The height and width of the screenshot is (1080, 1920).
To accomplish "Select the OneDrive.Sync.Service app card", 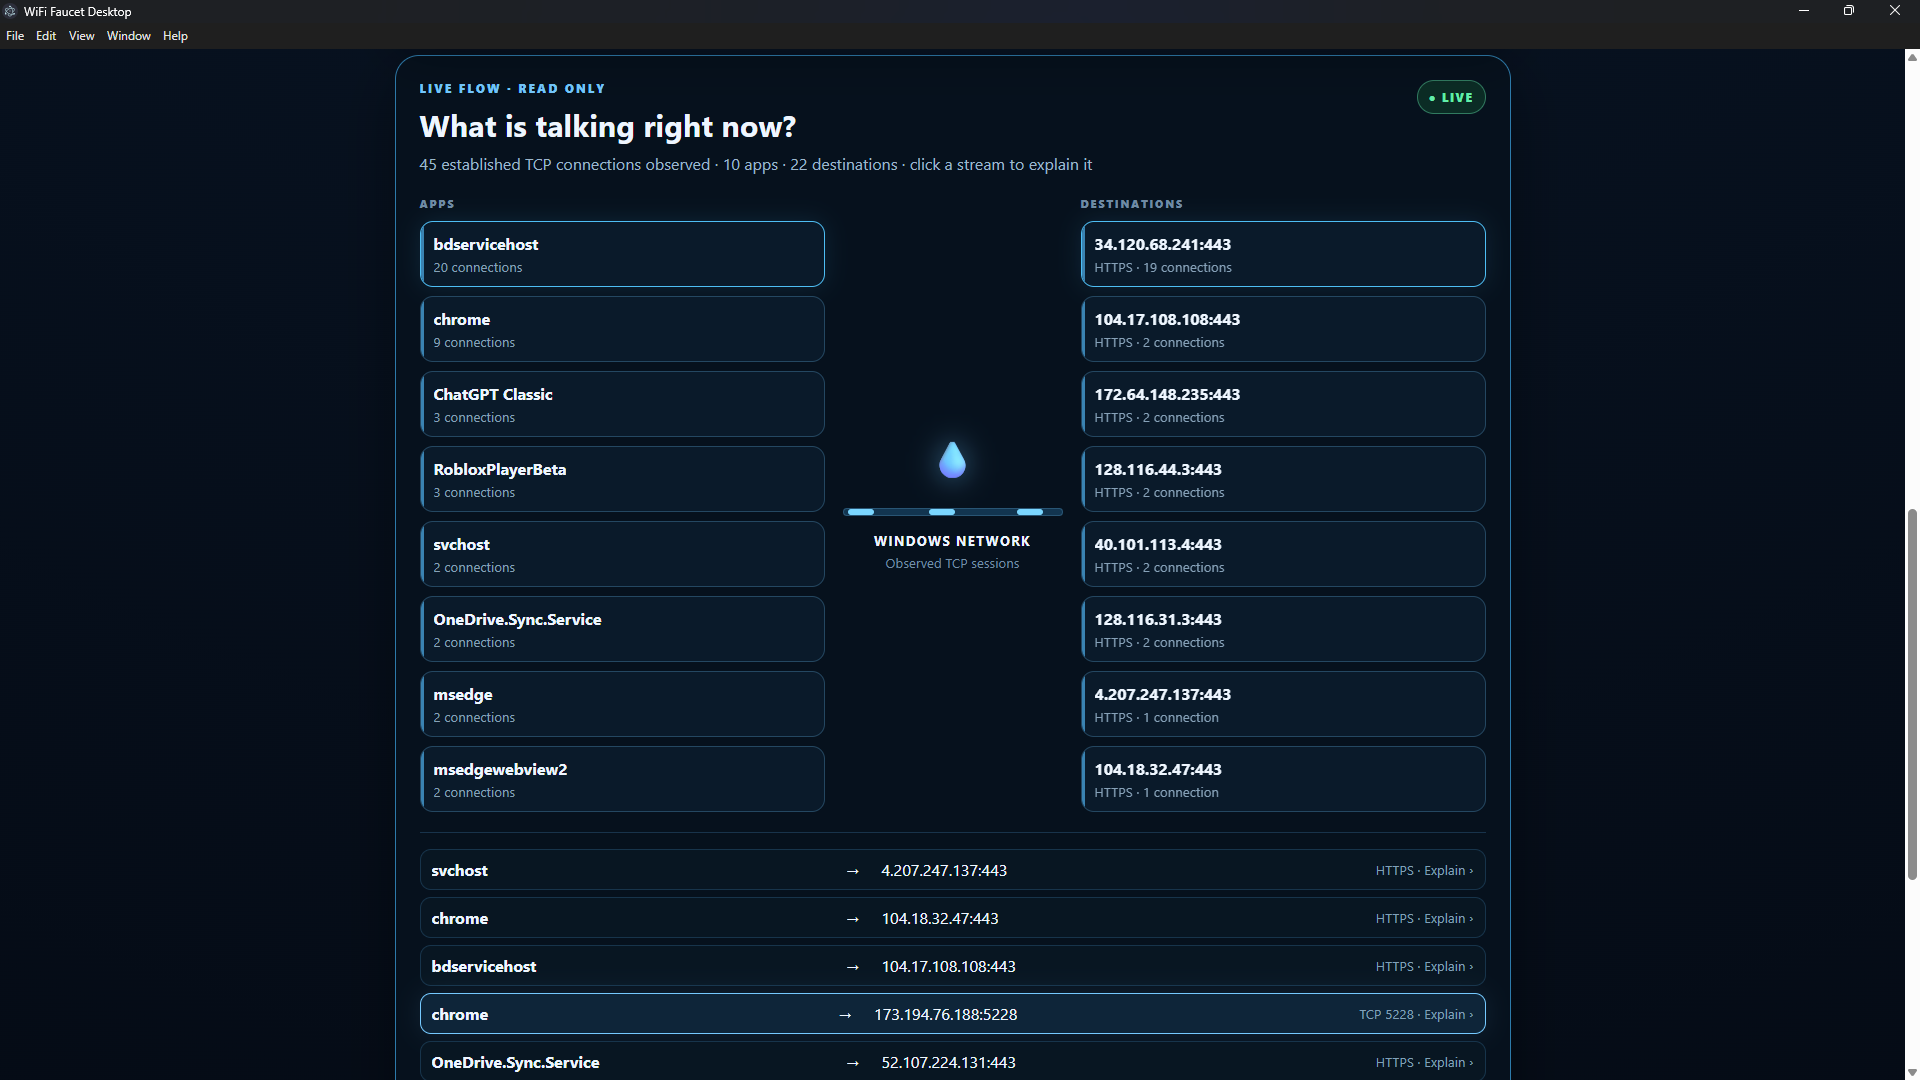I will point(622,629).
